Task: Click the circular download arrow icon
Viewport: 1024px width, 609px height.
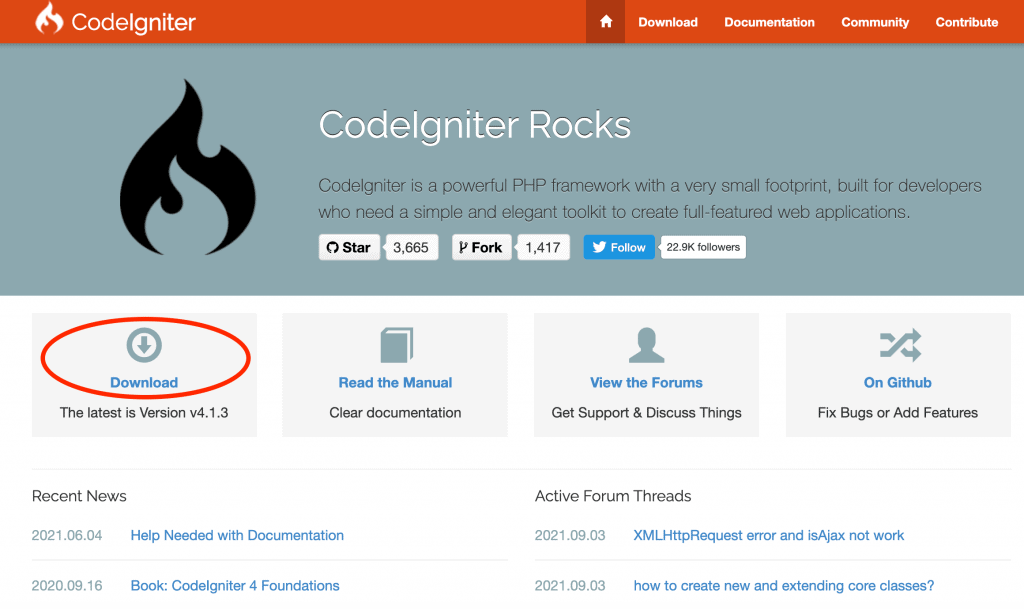Action: [144, 345]
